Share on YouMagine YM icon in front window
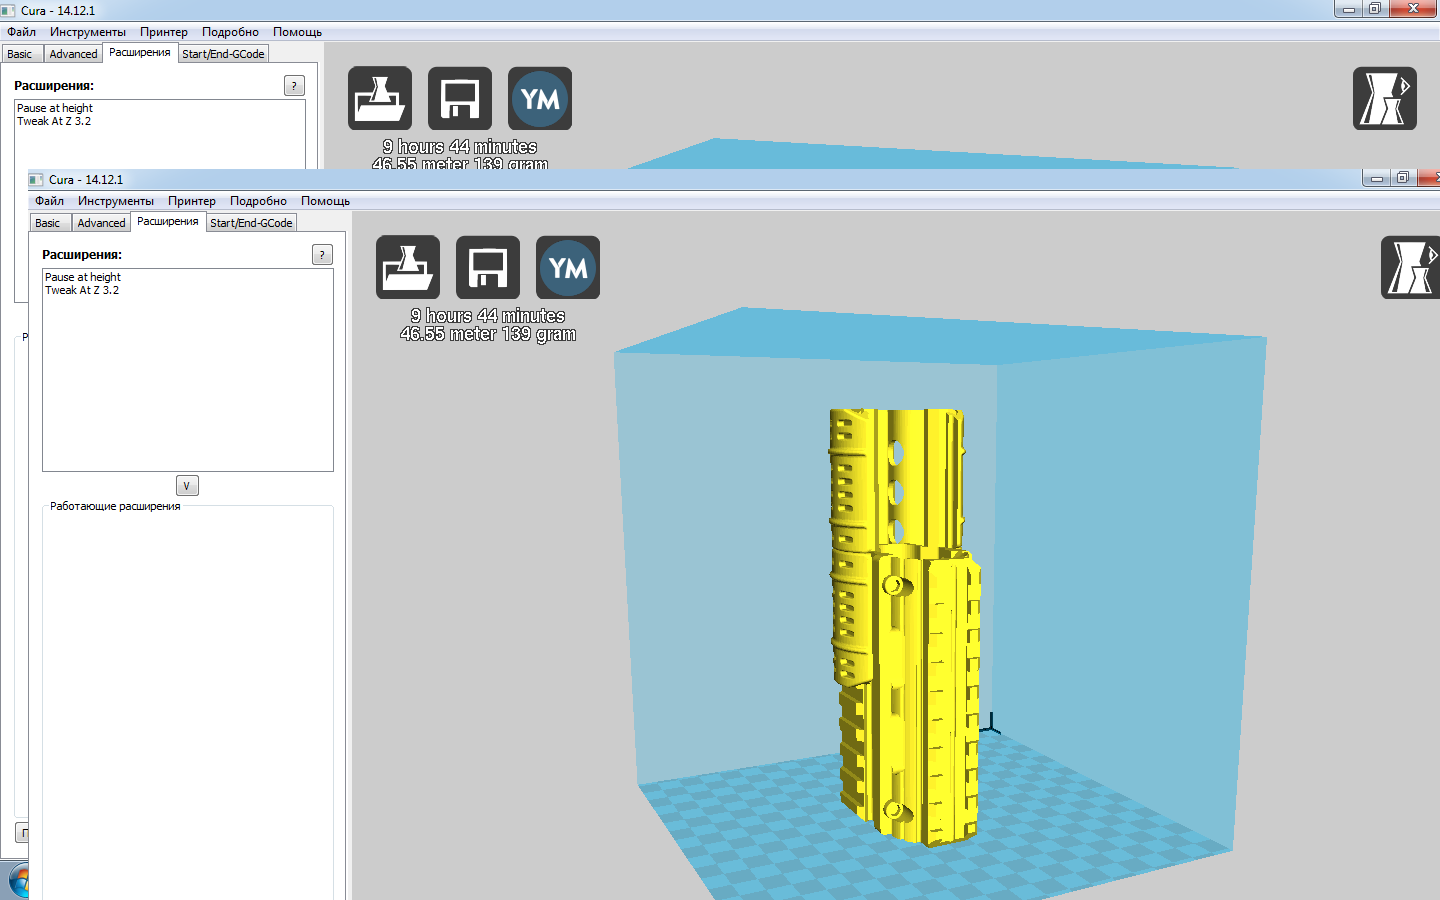 pos(568,267)
